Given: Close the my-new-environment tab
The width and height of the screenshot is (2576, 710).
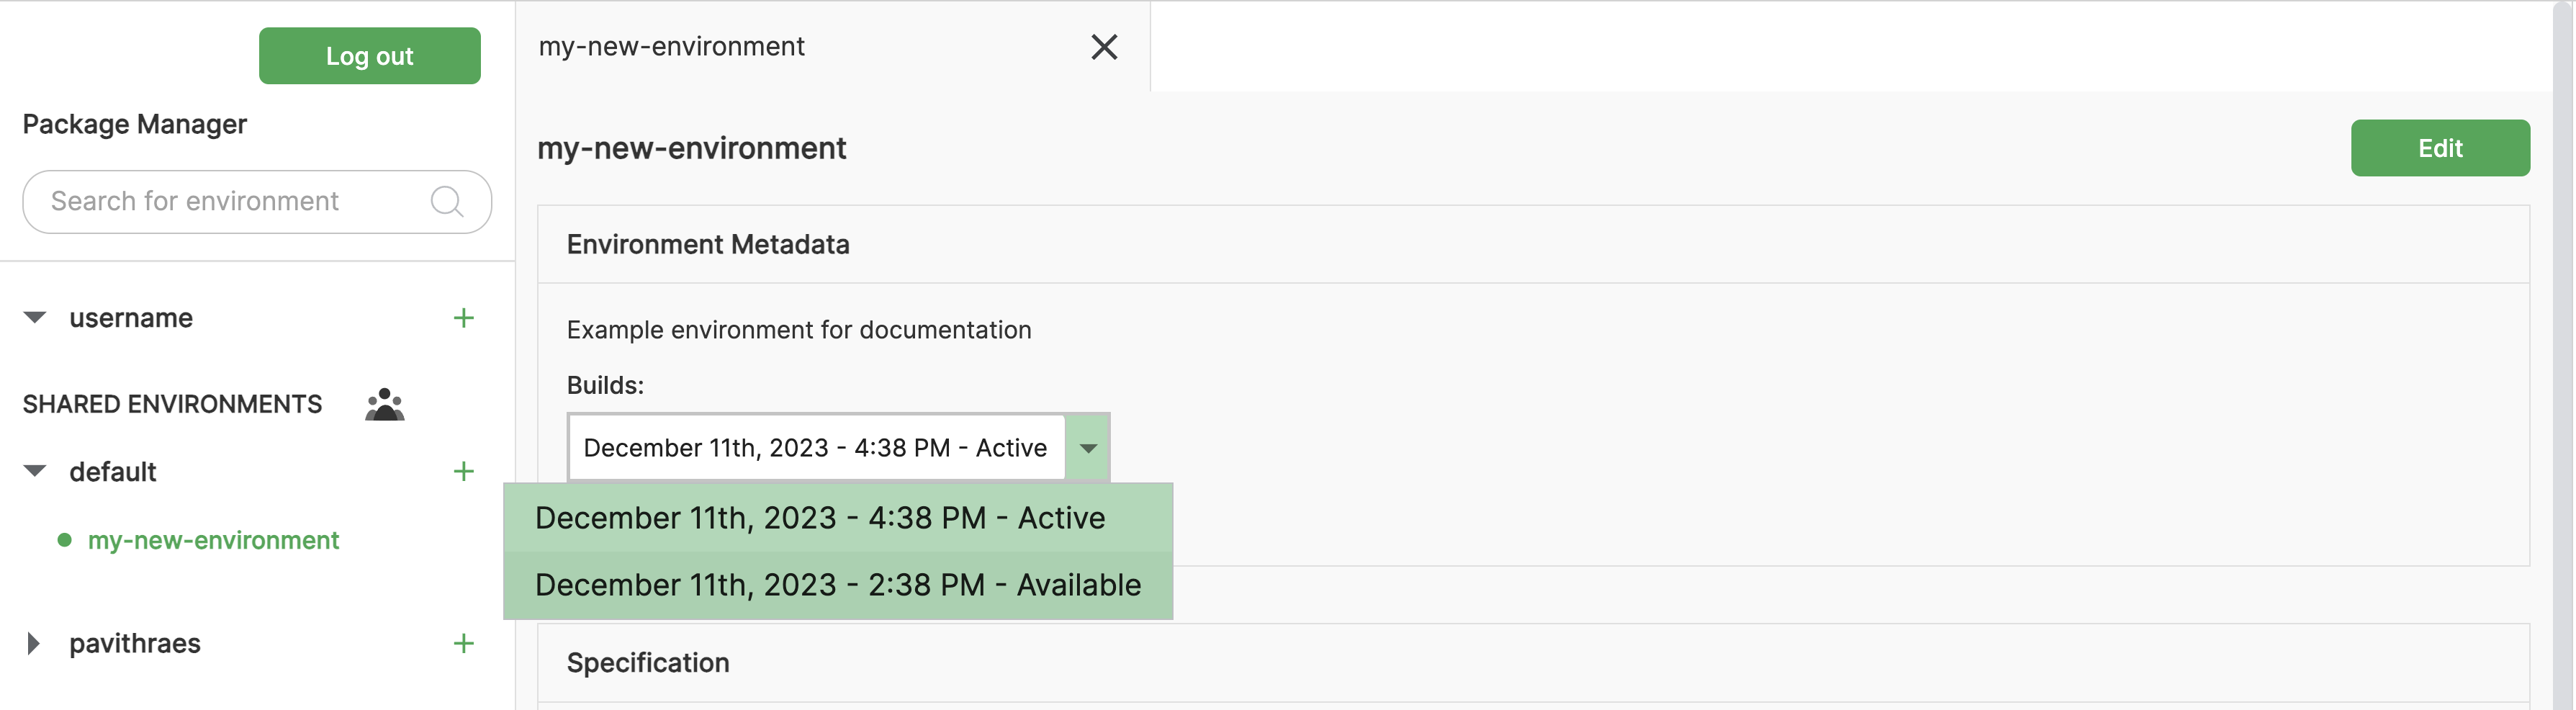Looking at the screenshot, I should (x=1103, y=47).
